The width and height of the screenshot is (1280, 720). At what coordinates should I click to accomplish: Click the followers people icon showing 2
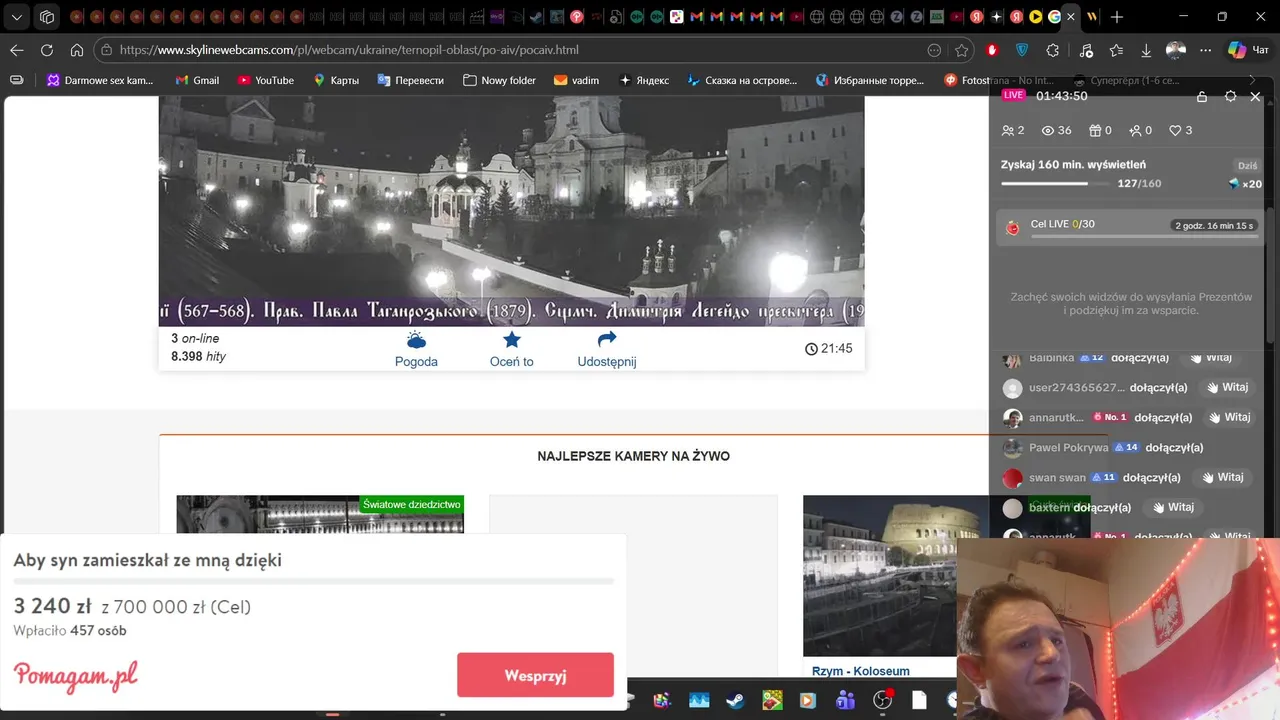point(1013,130)
